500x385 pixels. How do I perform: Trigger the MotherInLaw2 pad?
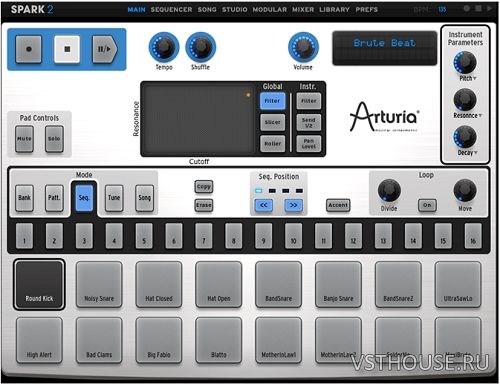(x=338, y=340)
